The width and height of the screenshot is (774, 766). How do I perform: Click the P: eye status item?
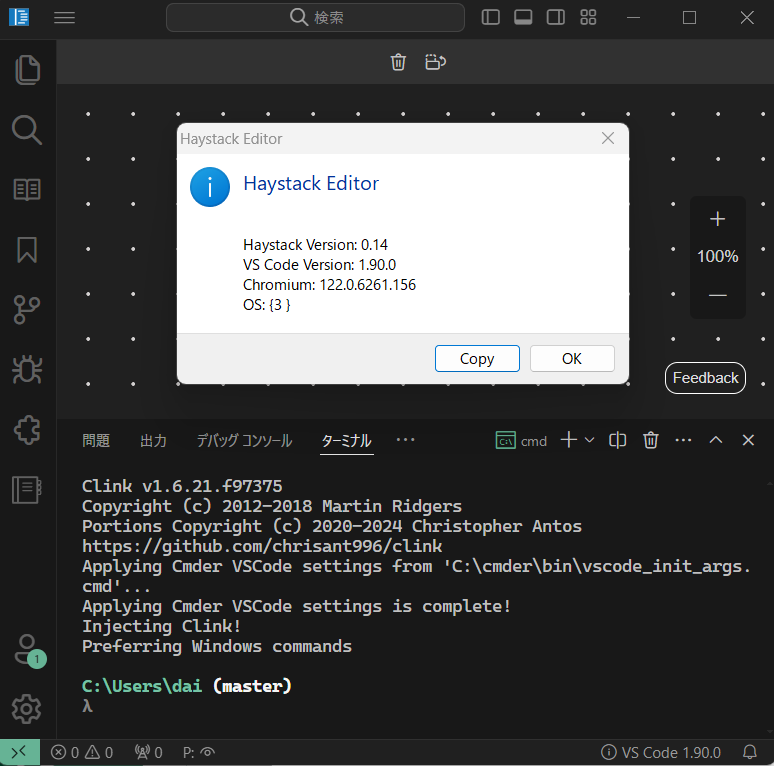click(x=199, y=752)
